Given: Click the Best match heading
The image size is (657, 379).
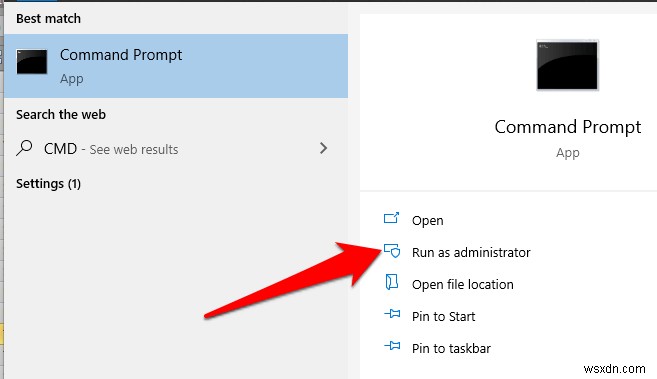Looking at the screenshot, I should pos(48,18).
